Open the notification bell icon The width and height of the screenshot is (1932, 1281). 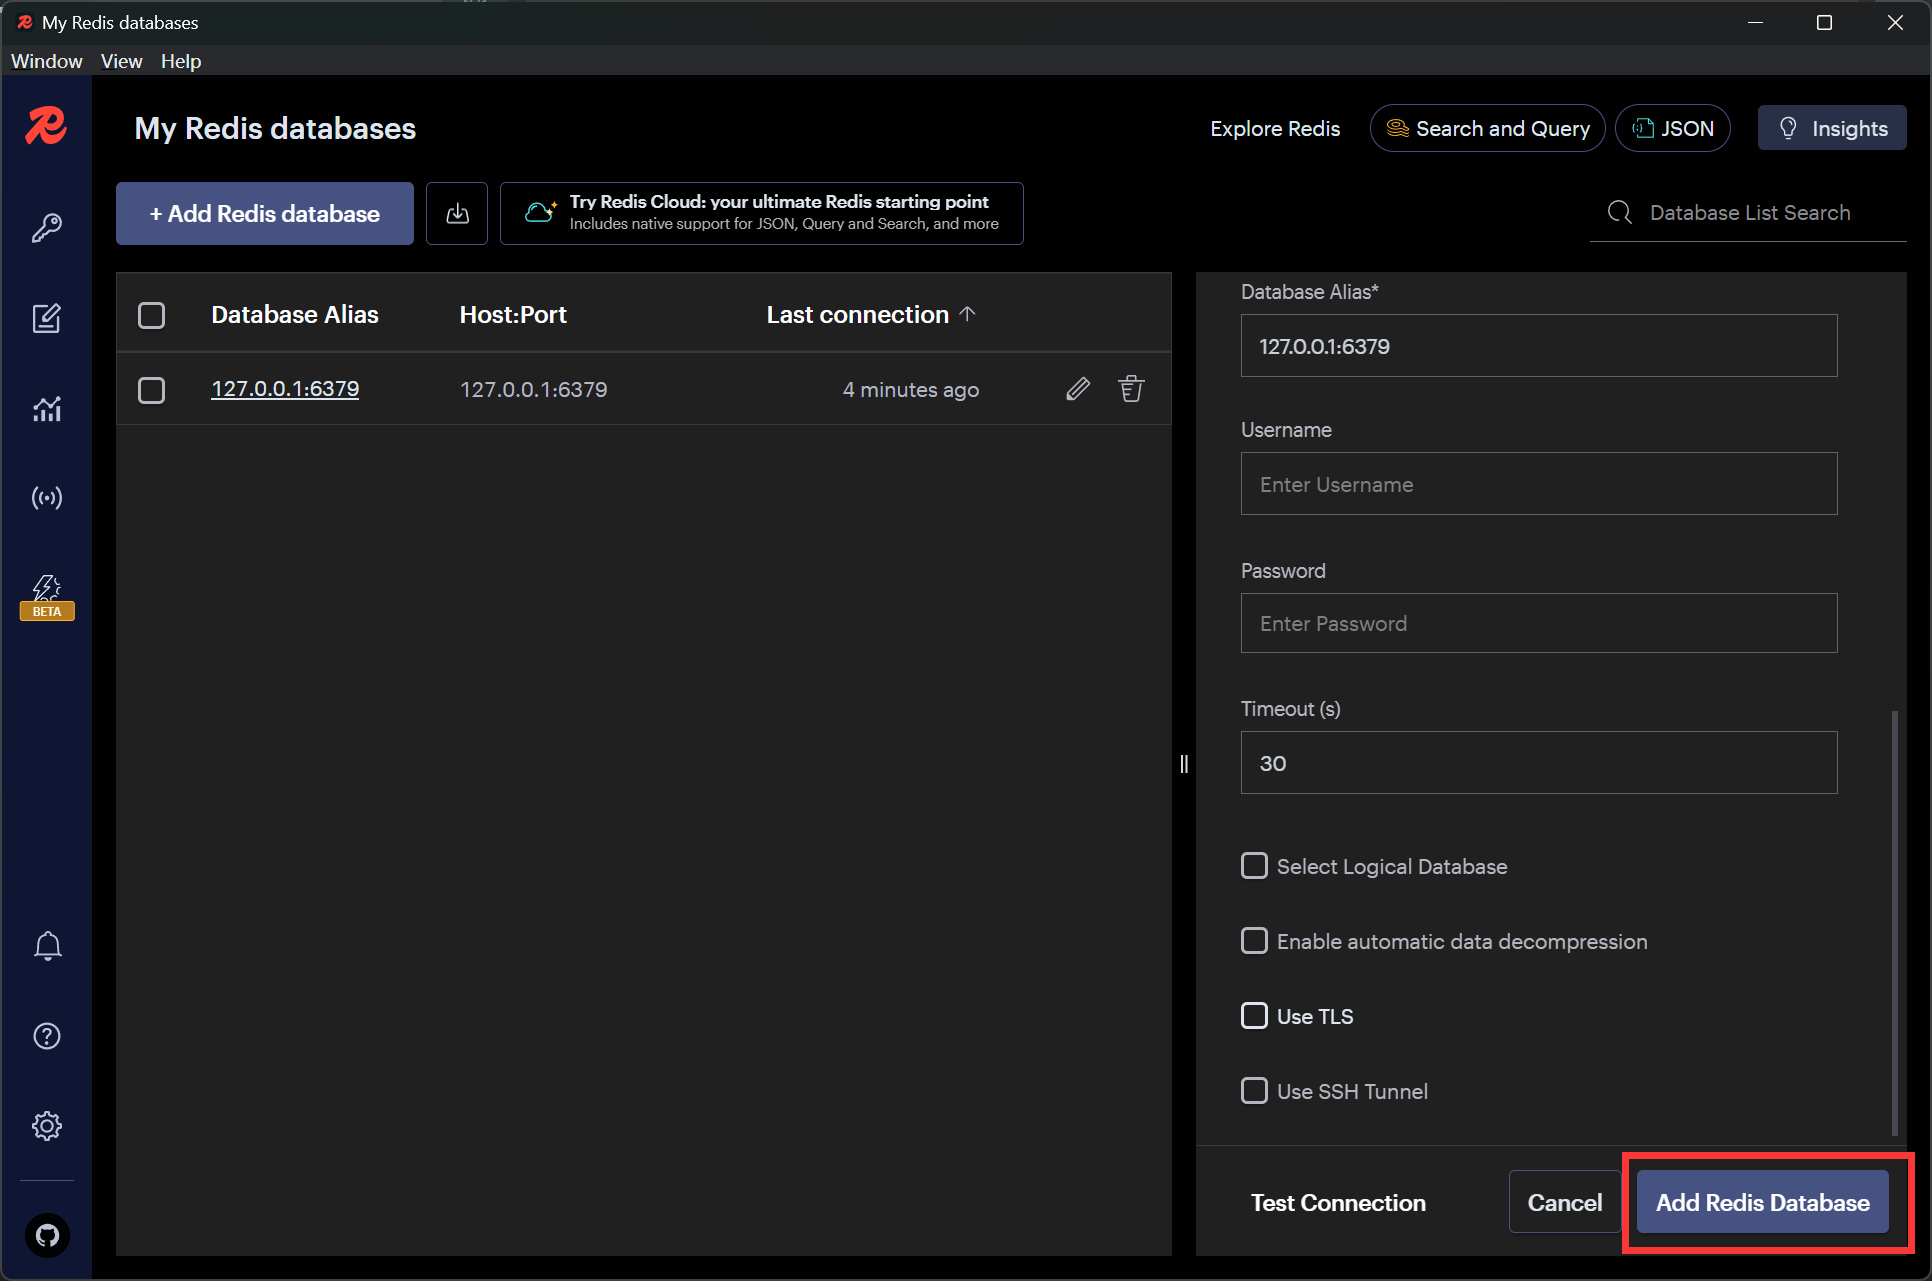pos(47,946)
